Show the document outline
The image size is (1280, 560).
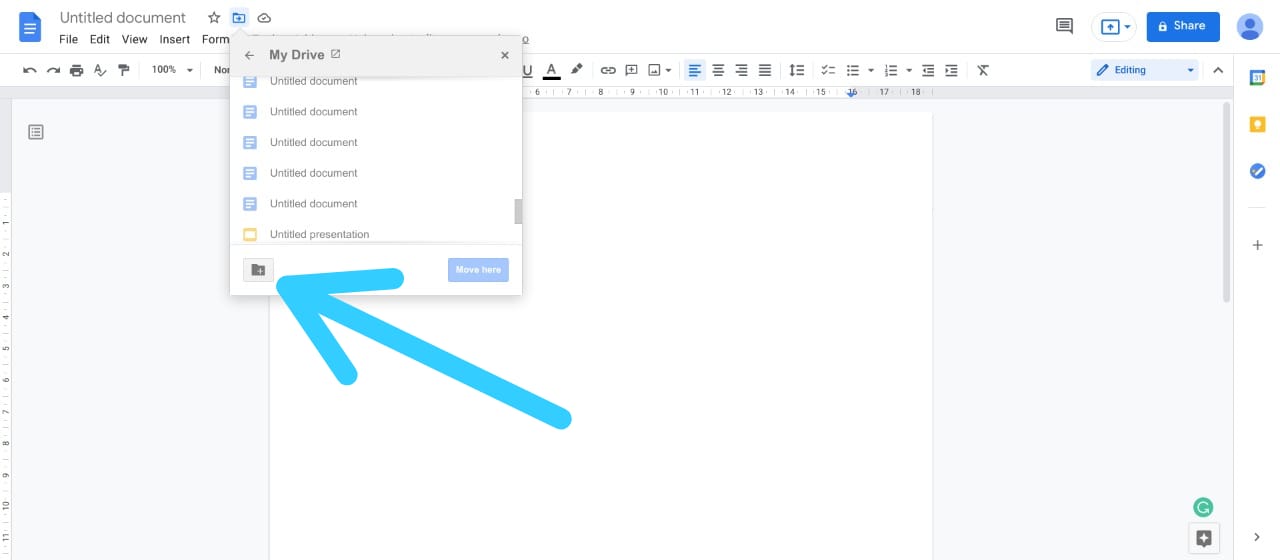tap(36, 132)
